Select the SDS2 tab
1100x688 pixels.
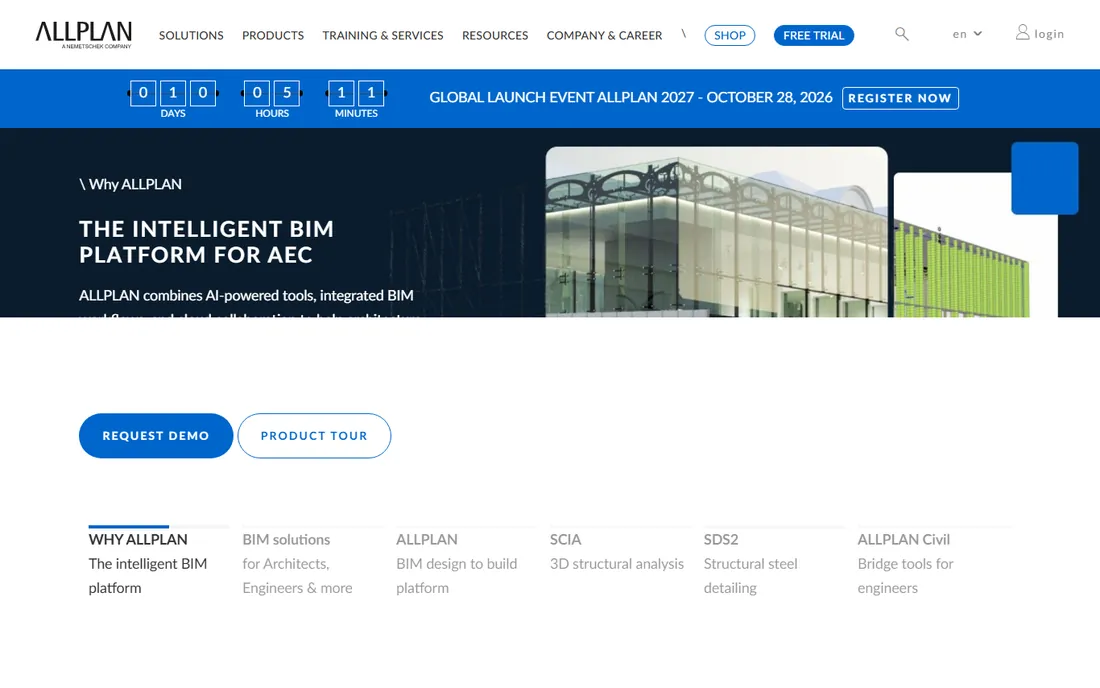(x=772, y=562)
